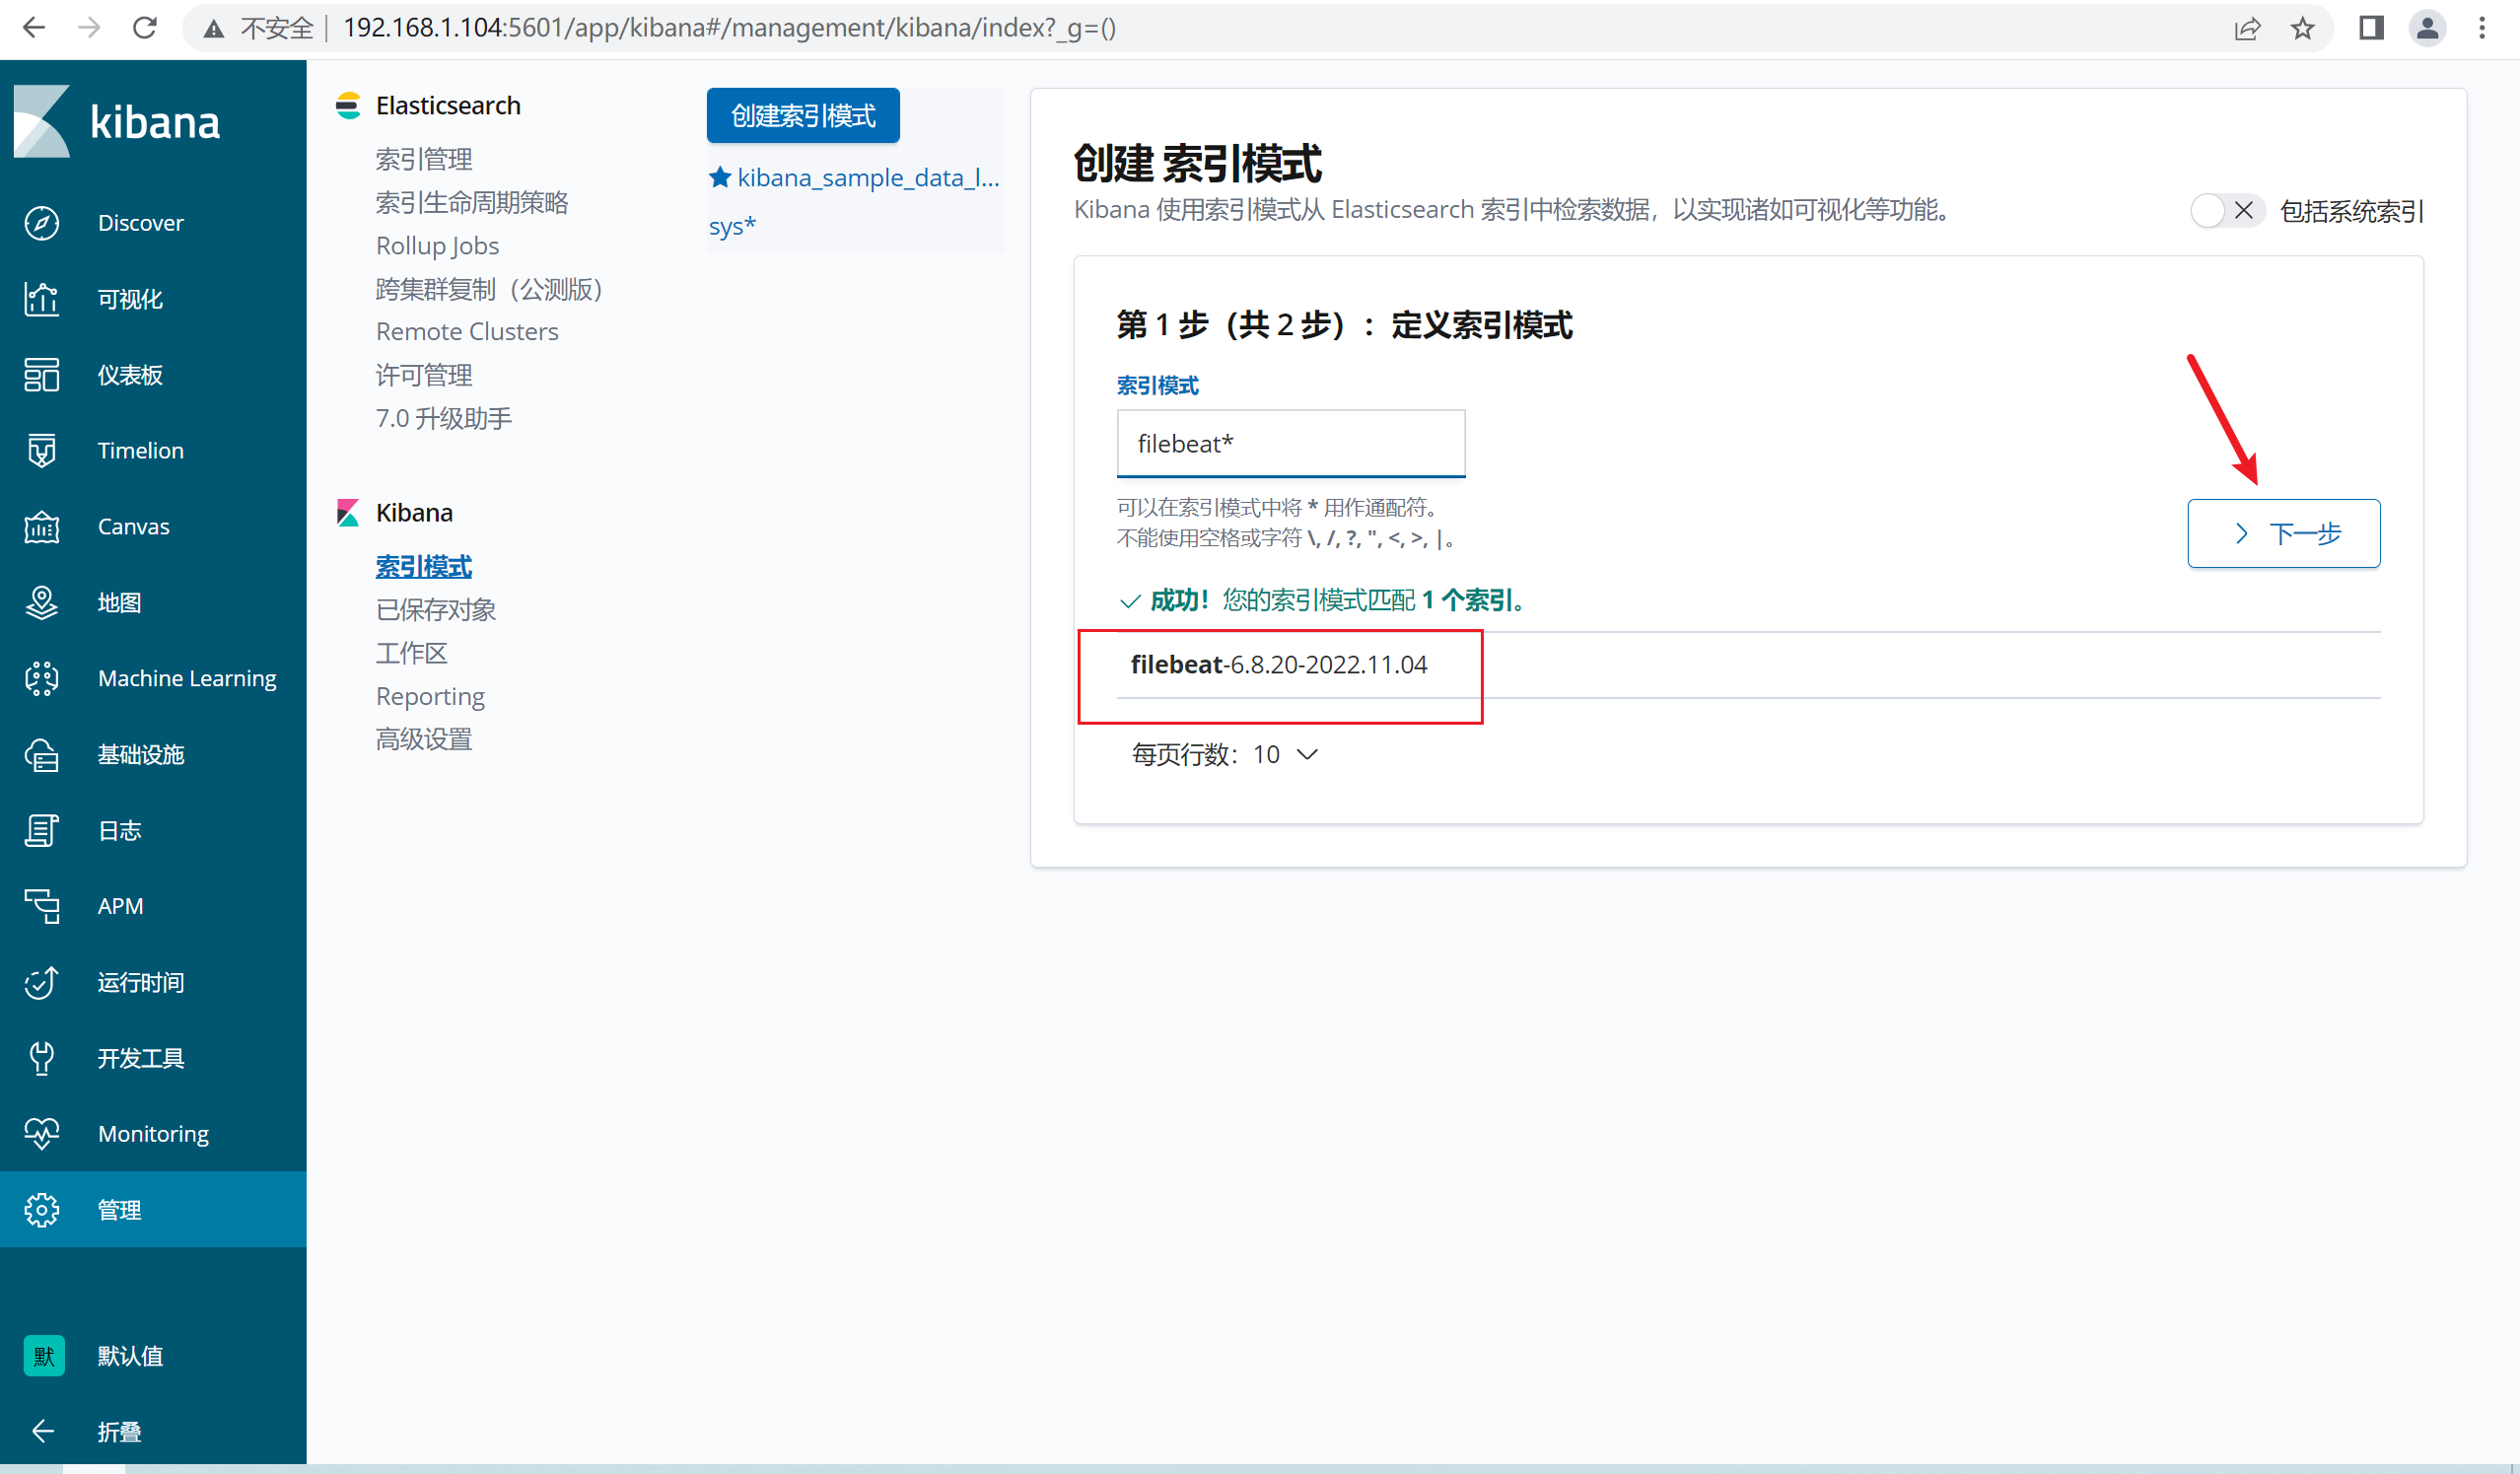Open the Canvas icon
Viewport: 2520px width, 1474px height.
coord(41,527)
